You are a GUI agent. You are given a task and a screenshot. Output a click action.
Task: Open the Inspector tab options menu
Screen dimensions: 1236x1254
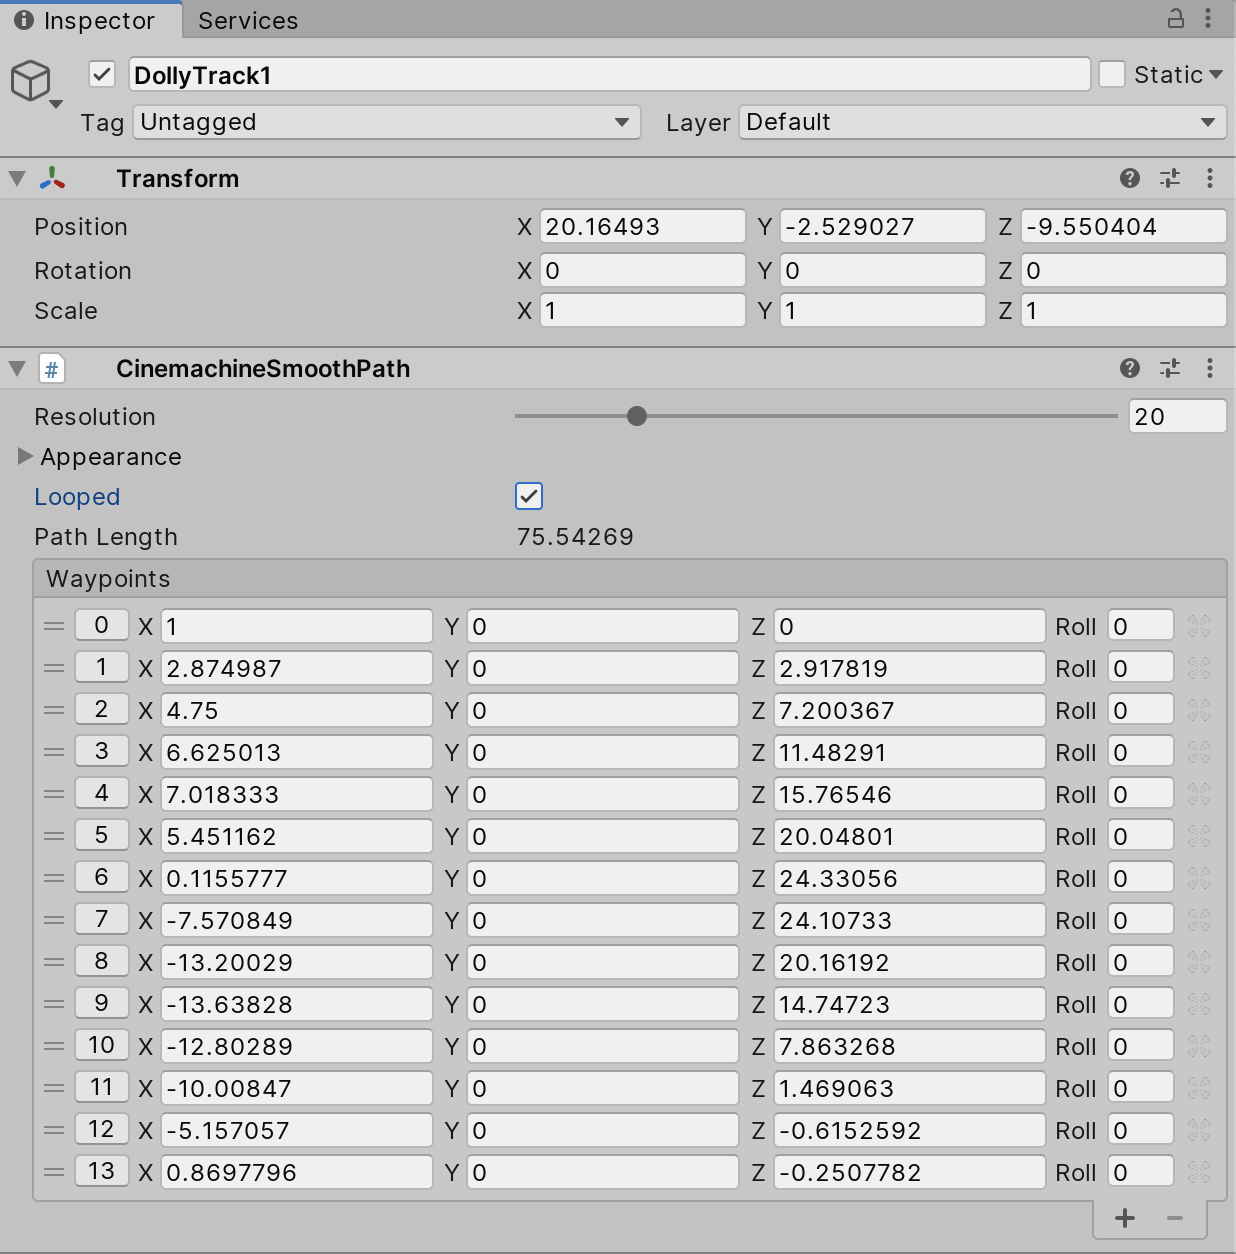tap(1208, 18)
